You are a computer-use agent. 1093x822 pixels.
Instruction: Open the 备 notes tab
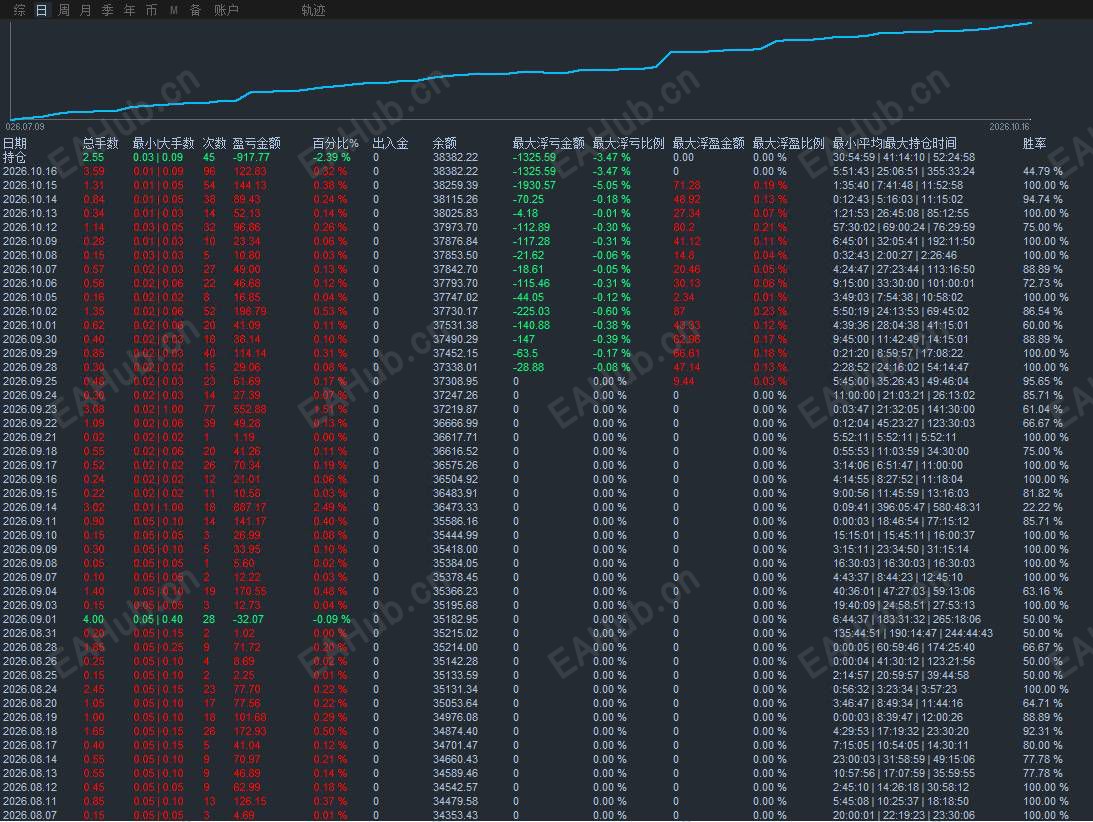point(196,10)
